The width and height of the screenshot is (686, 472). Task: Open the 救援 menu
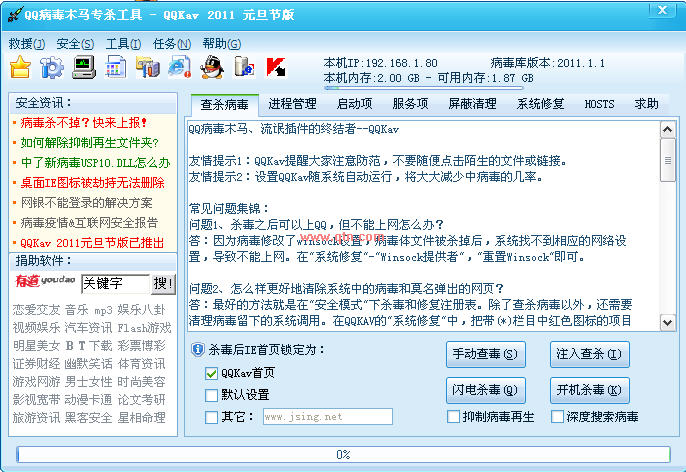click(27, 44)
